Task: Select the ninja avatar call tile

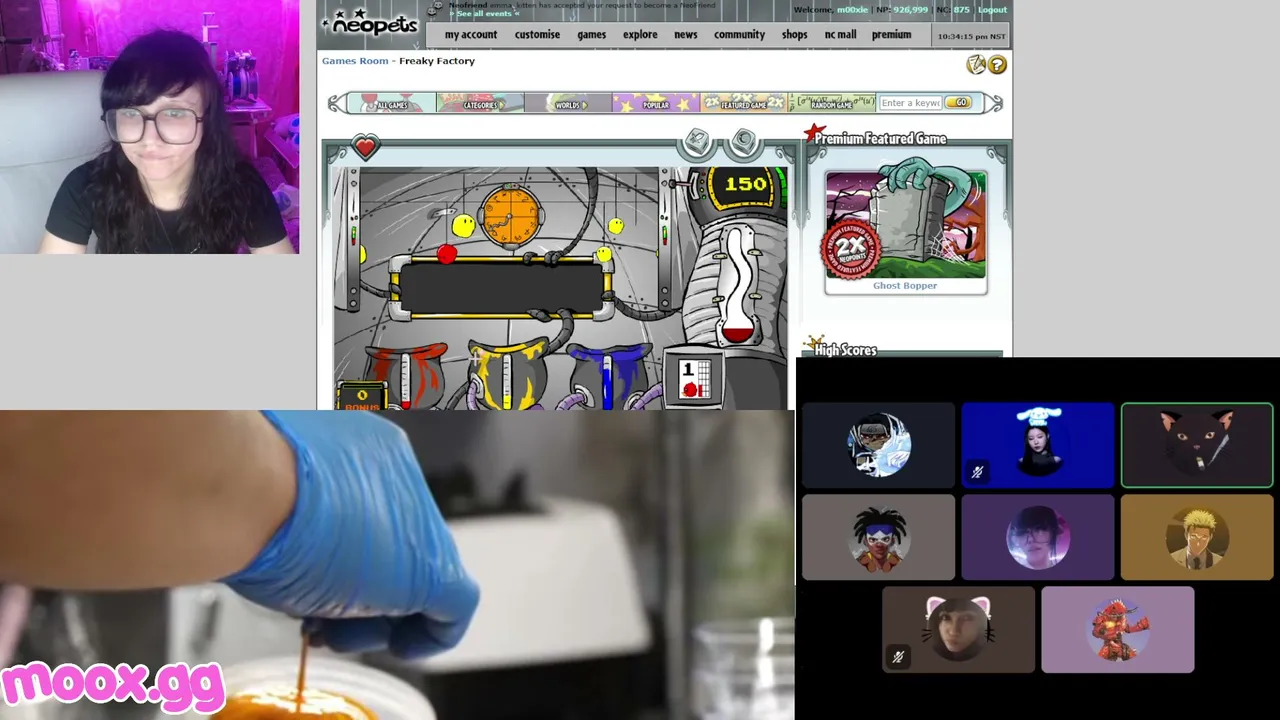Action: coord(878,445)
